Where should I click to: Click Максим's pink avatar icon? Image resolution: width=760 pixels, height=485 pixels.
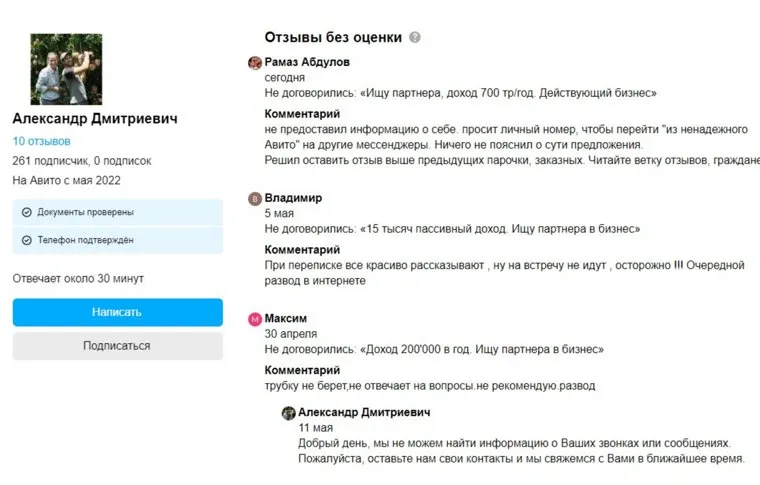tap(255, 319)
